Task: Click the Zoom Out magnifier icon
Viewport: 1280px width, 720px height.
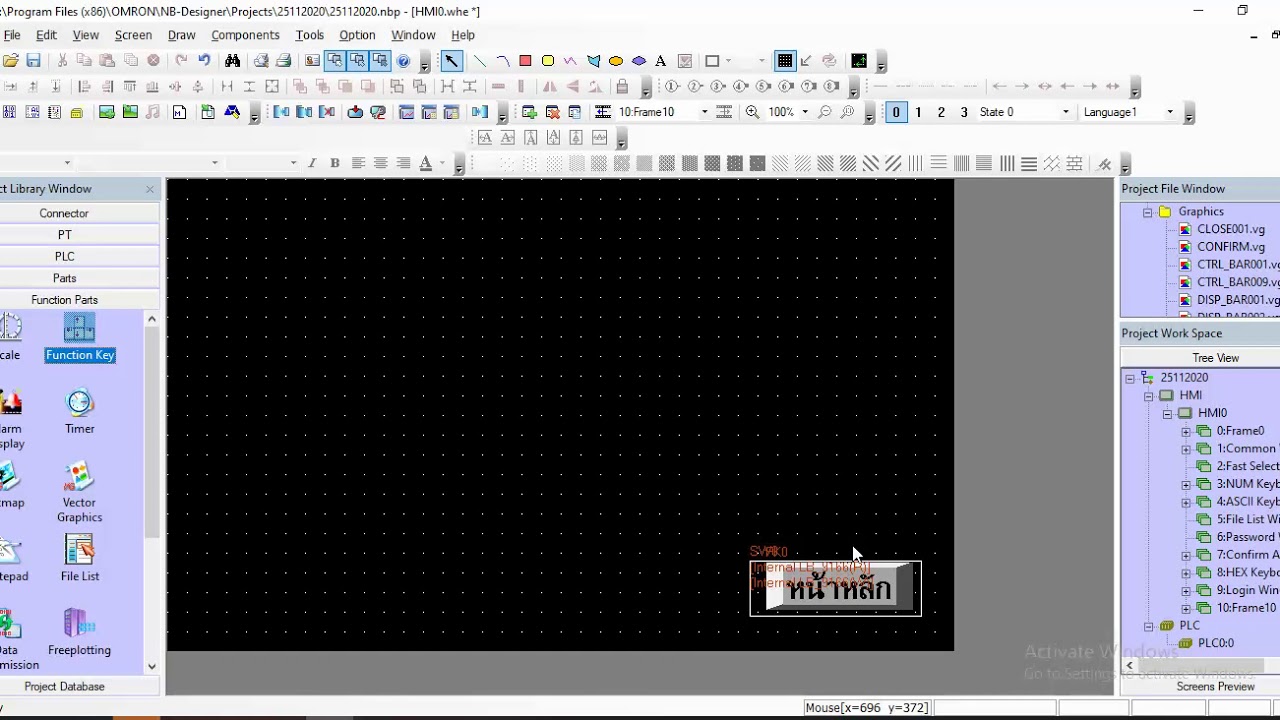Action: coord(825,112)
